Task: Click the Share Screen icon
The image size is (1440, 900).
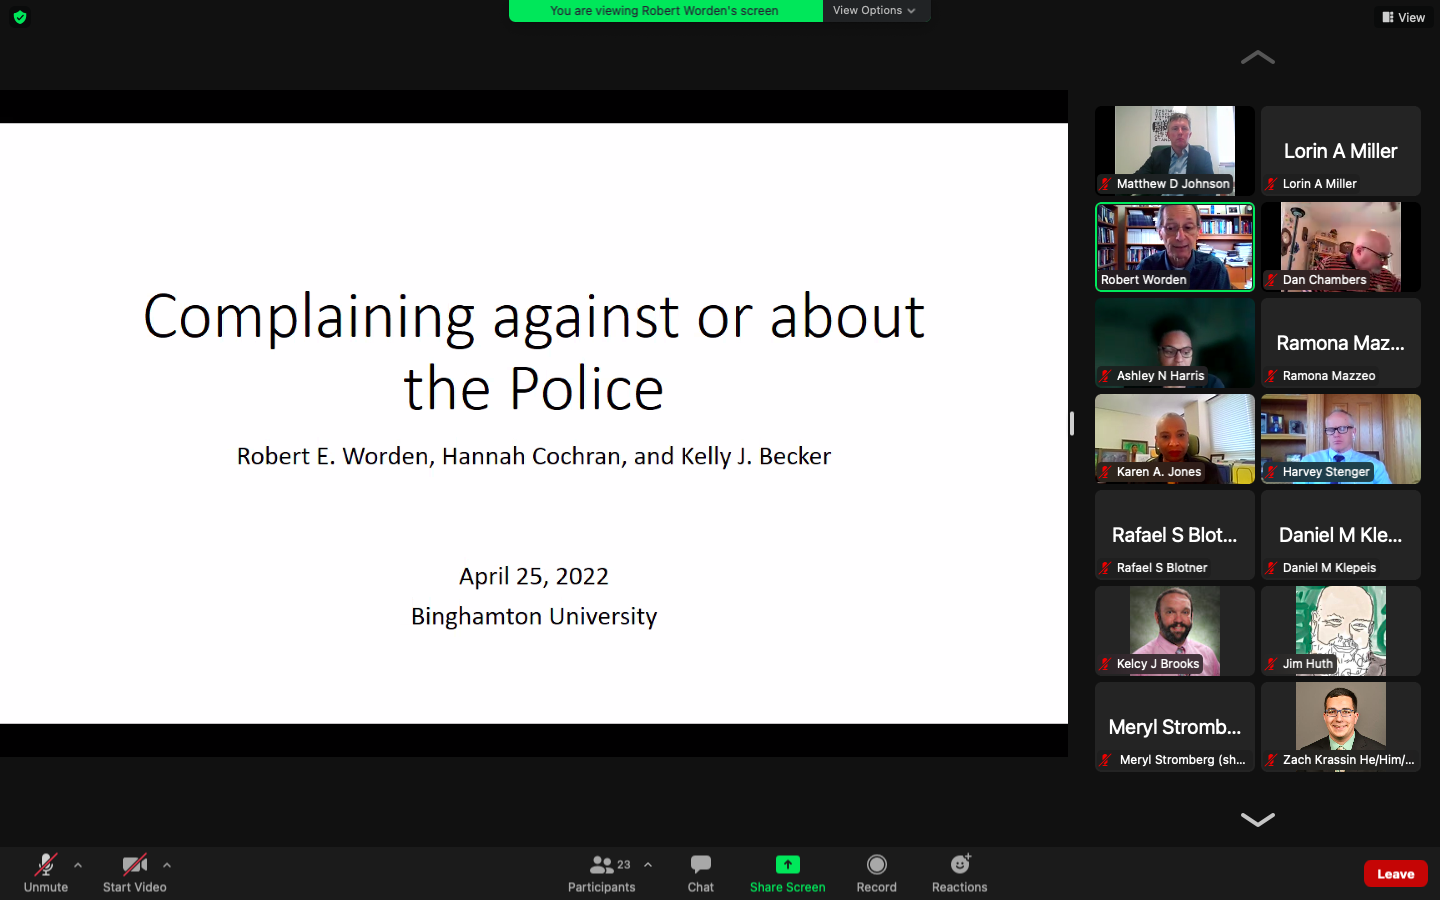Action: point(787,865)
